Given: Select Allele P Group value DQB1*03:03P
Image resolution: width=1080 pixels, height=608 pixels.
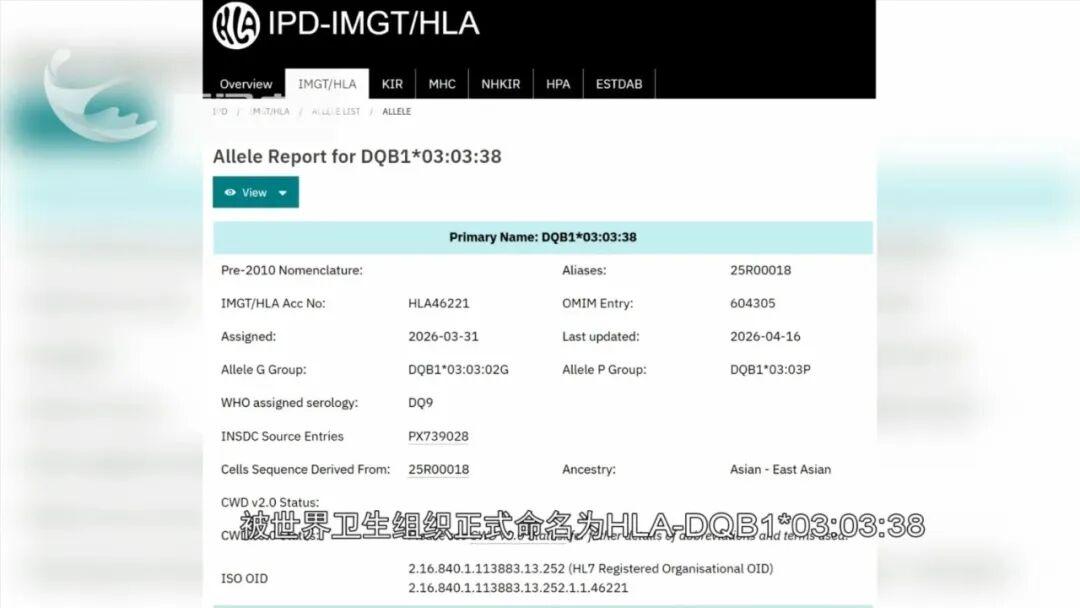Looking at the screenshot, I should pos(770,370).
